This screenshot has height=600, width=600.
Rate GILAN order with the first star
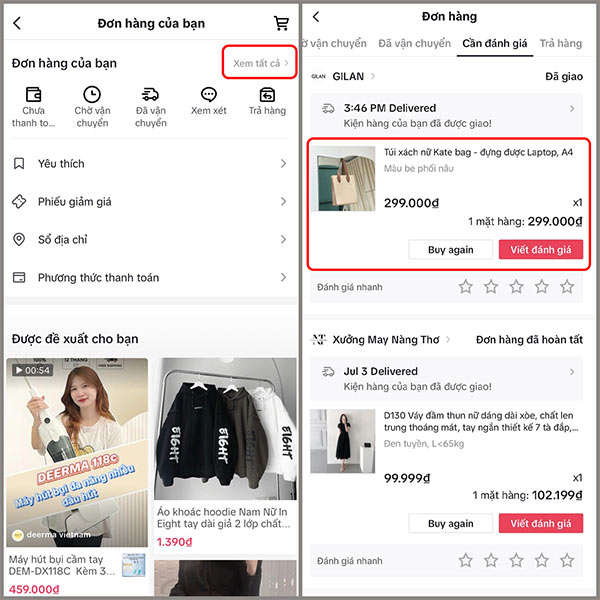click(466, 287)
